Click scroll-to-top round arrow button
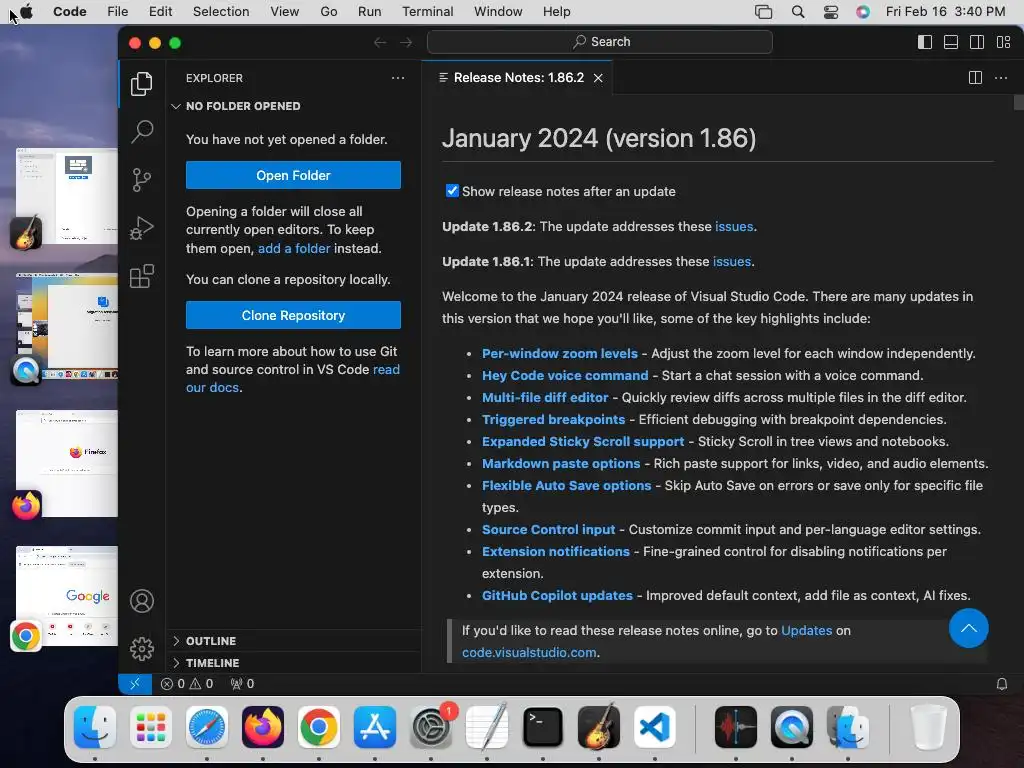The height and width of the screenshot is (768, 1024). (x=968, y=628)
